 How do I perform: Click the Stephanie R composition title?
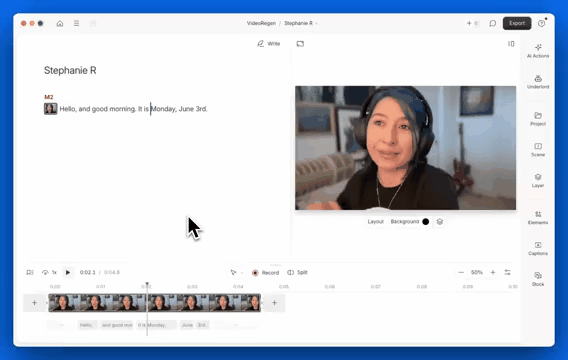[70, 70]
